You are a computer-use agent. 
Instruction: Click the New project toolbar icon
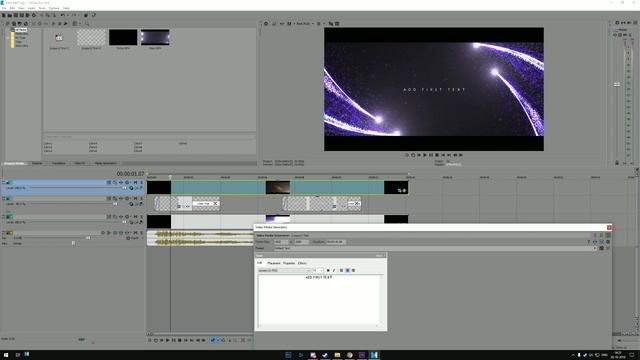tap(4, 16)
